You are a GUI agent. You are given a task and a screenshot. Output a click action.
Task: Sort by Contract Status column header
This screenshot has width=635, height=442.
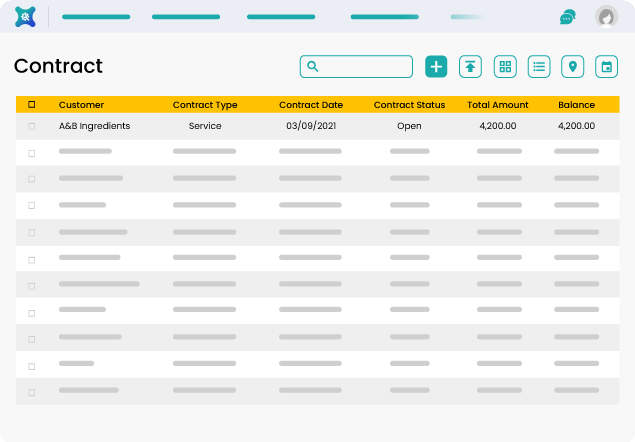(x=409, y=105)
